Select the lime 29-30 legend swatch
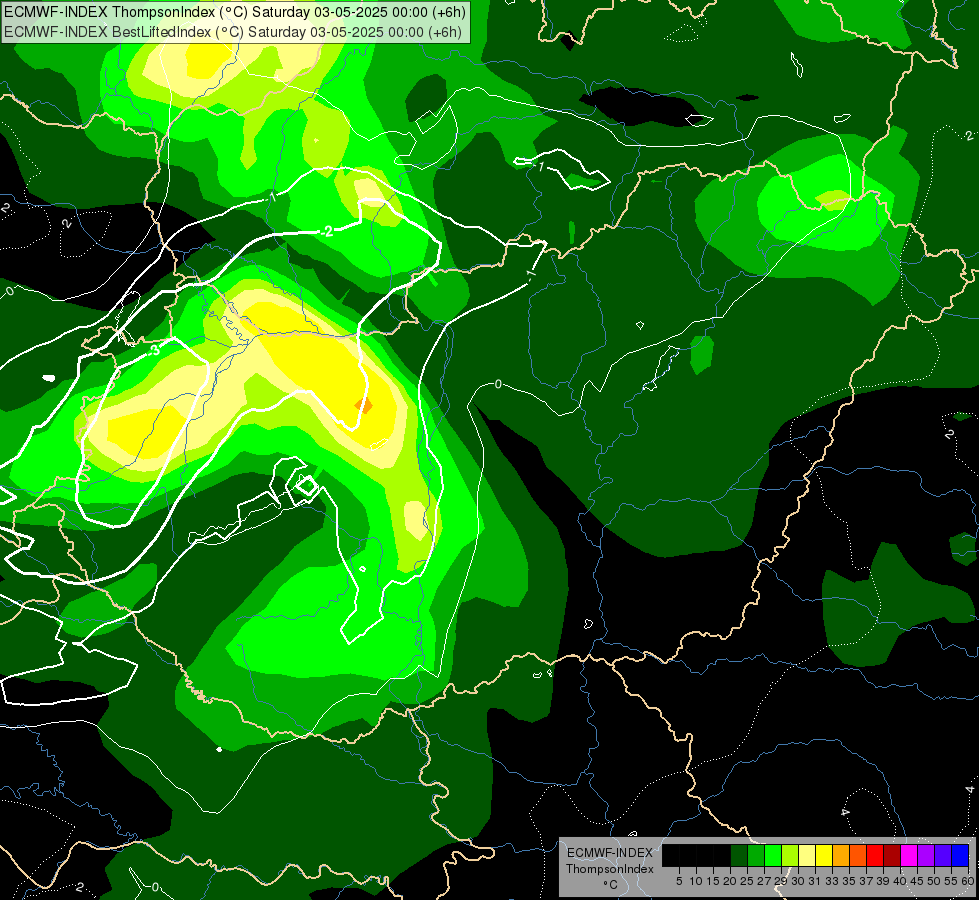 [x=790, y=855]
